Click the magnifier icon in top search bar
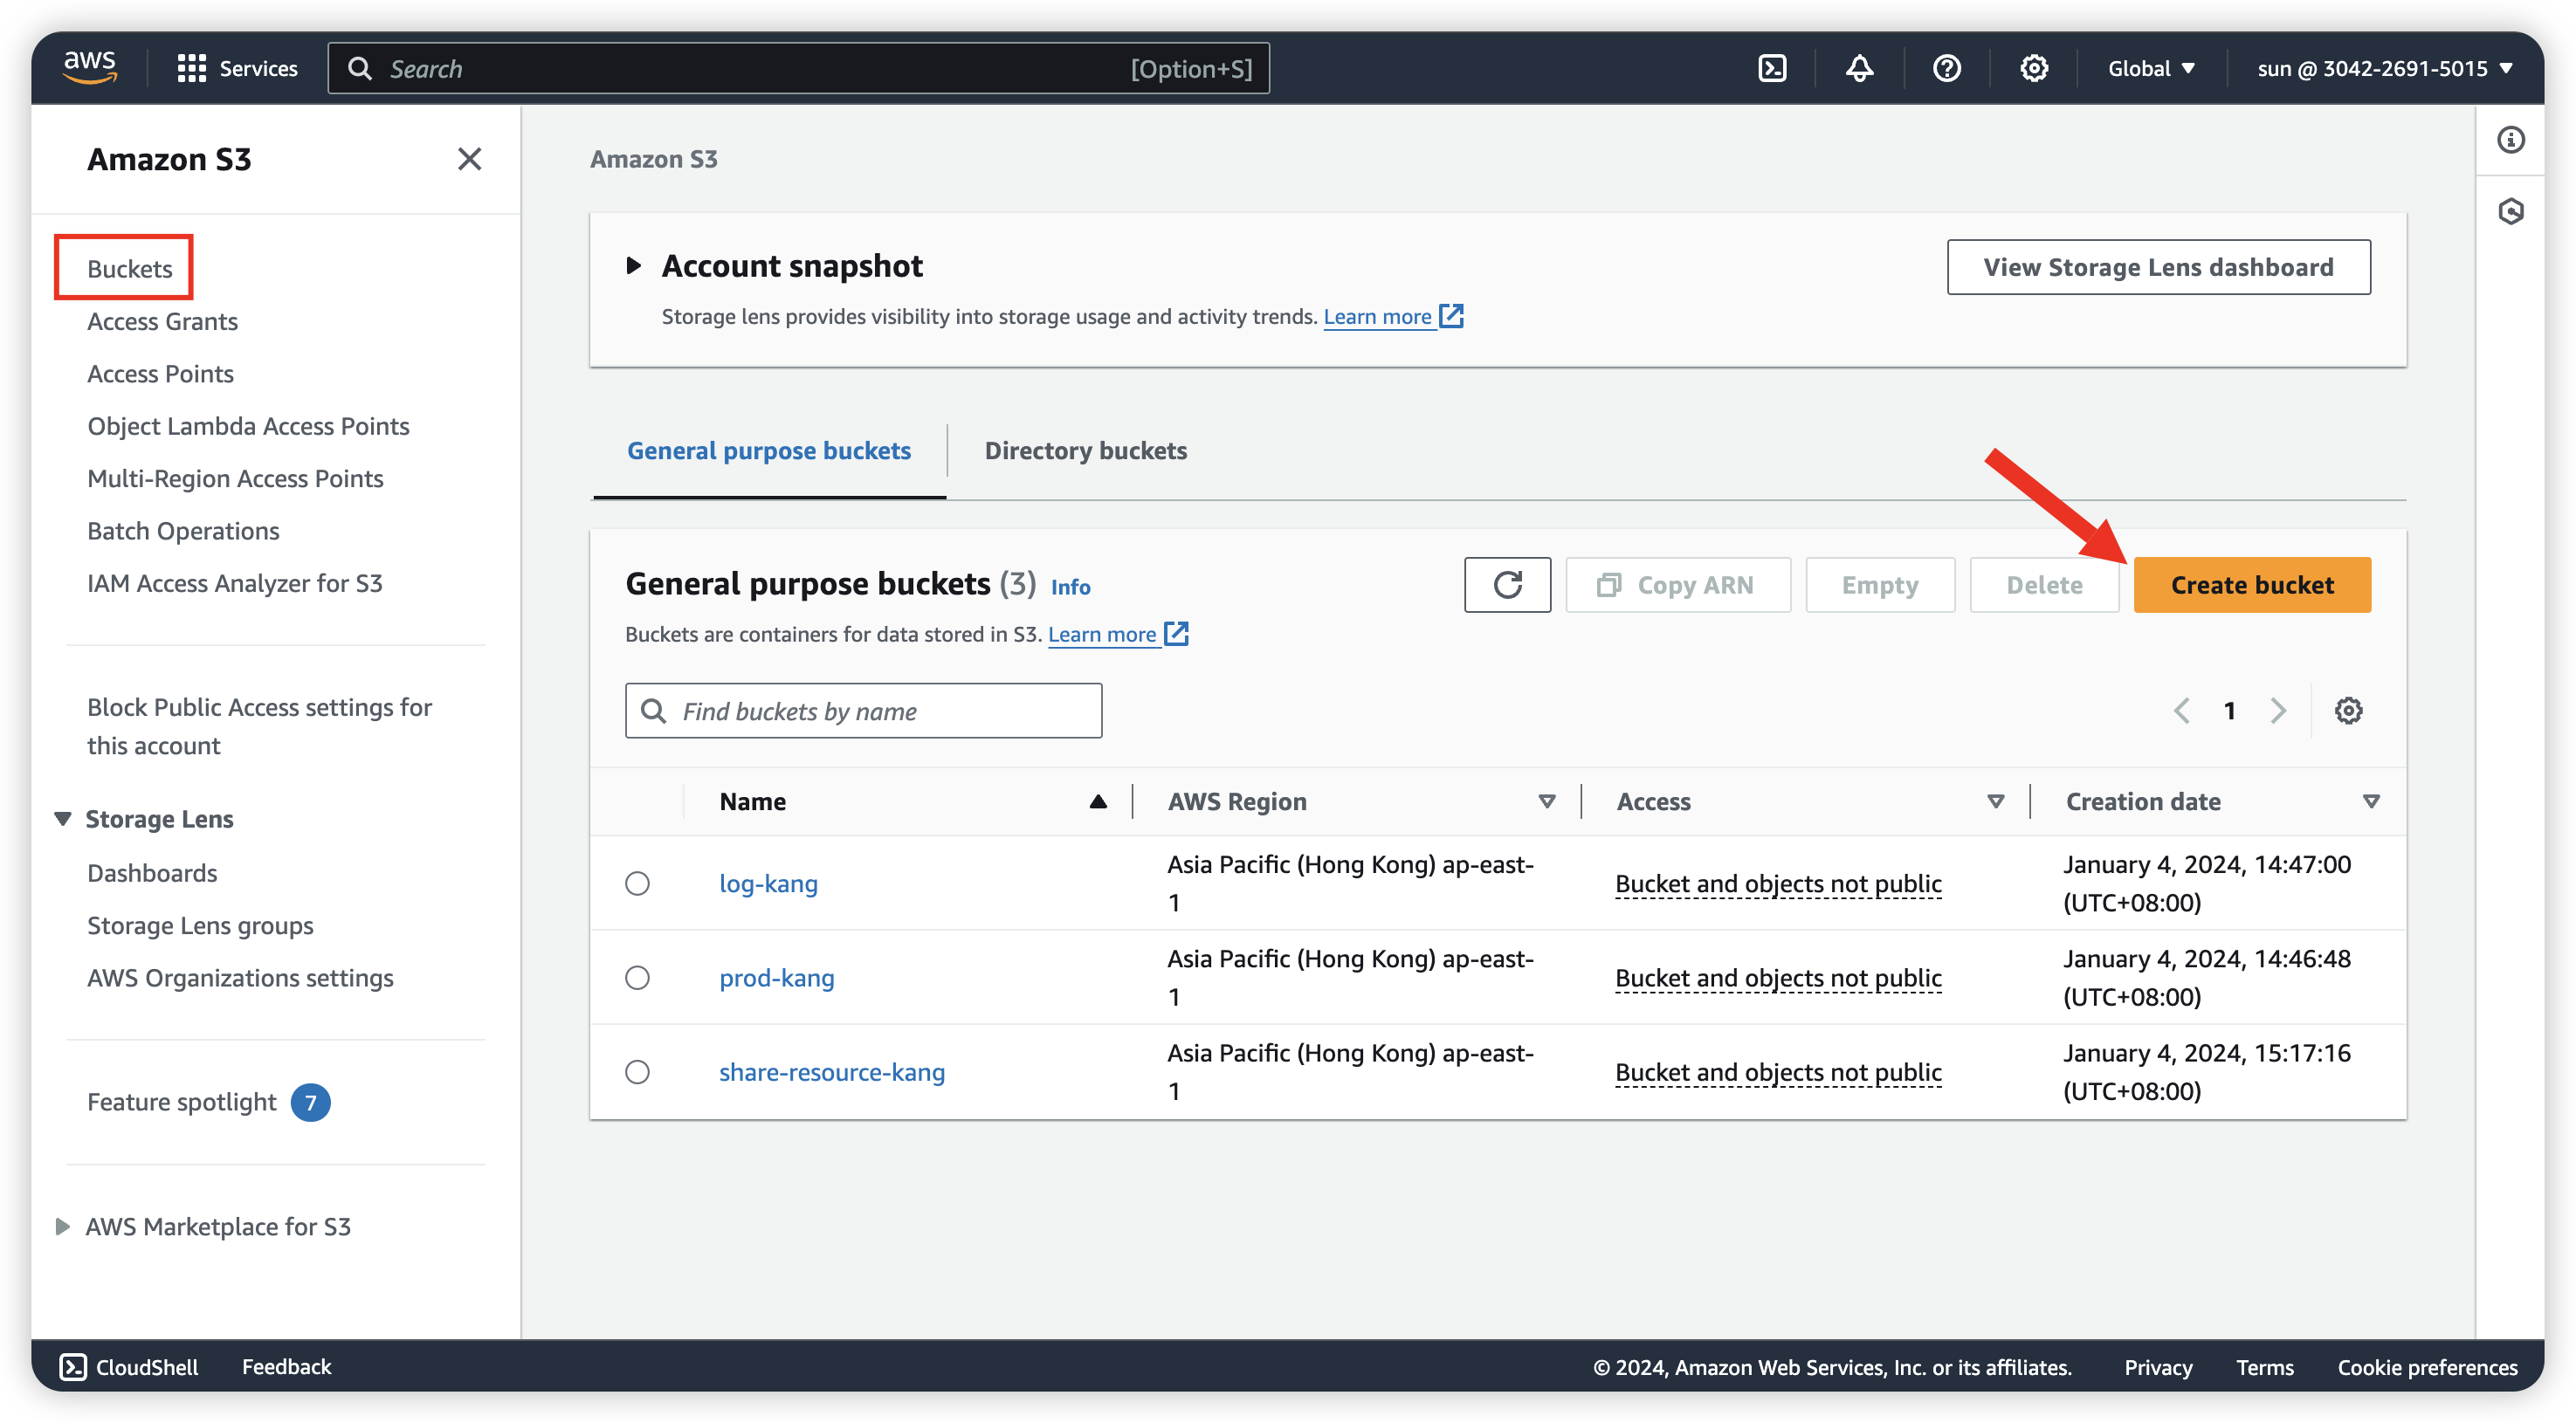Screen dimensions: 2576x1423 (x=359, y=68)
